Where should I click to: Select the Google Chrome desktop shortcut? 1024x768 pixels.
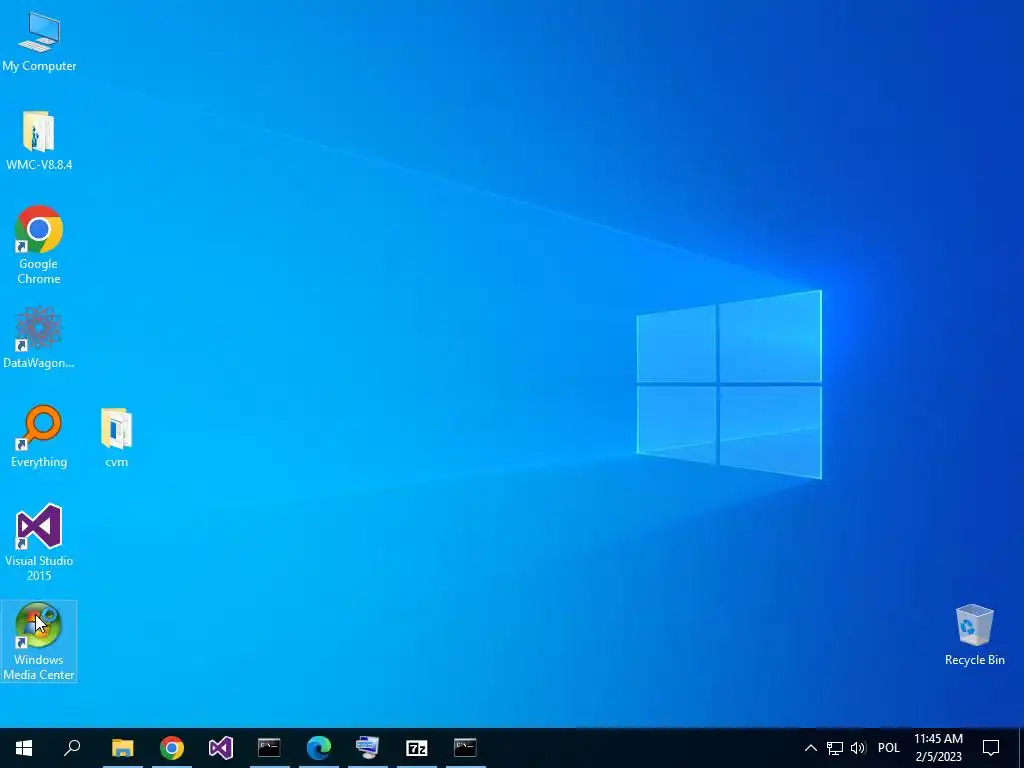pyautogui.click(x=39, y=245)
